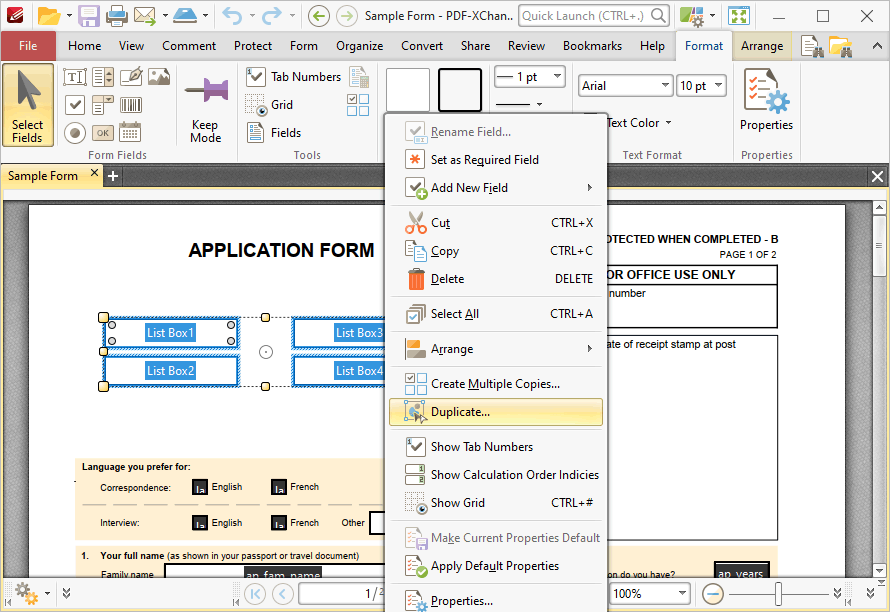Click the Image field tool icon
This screenshot has width=890, height=612.
pos(159,77)
